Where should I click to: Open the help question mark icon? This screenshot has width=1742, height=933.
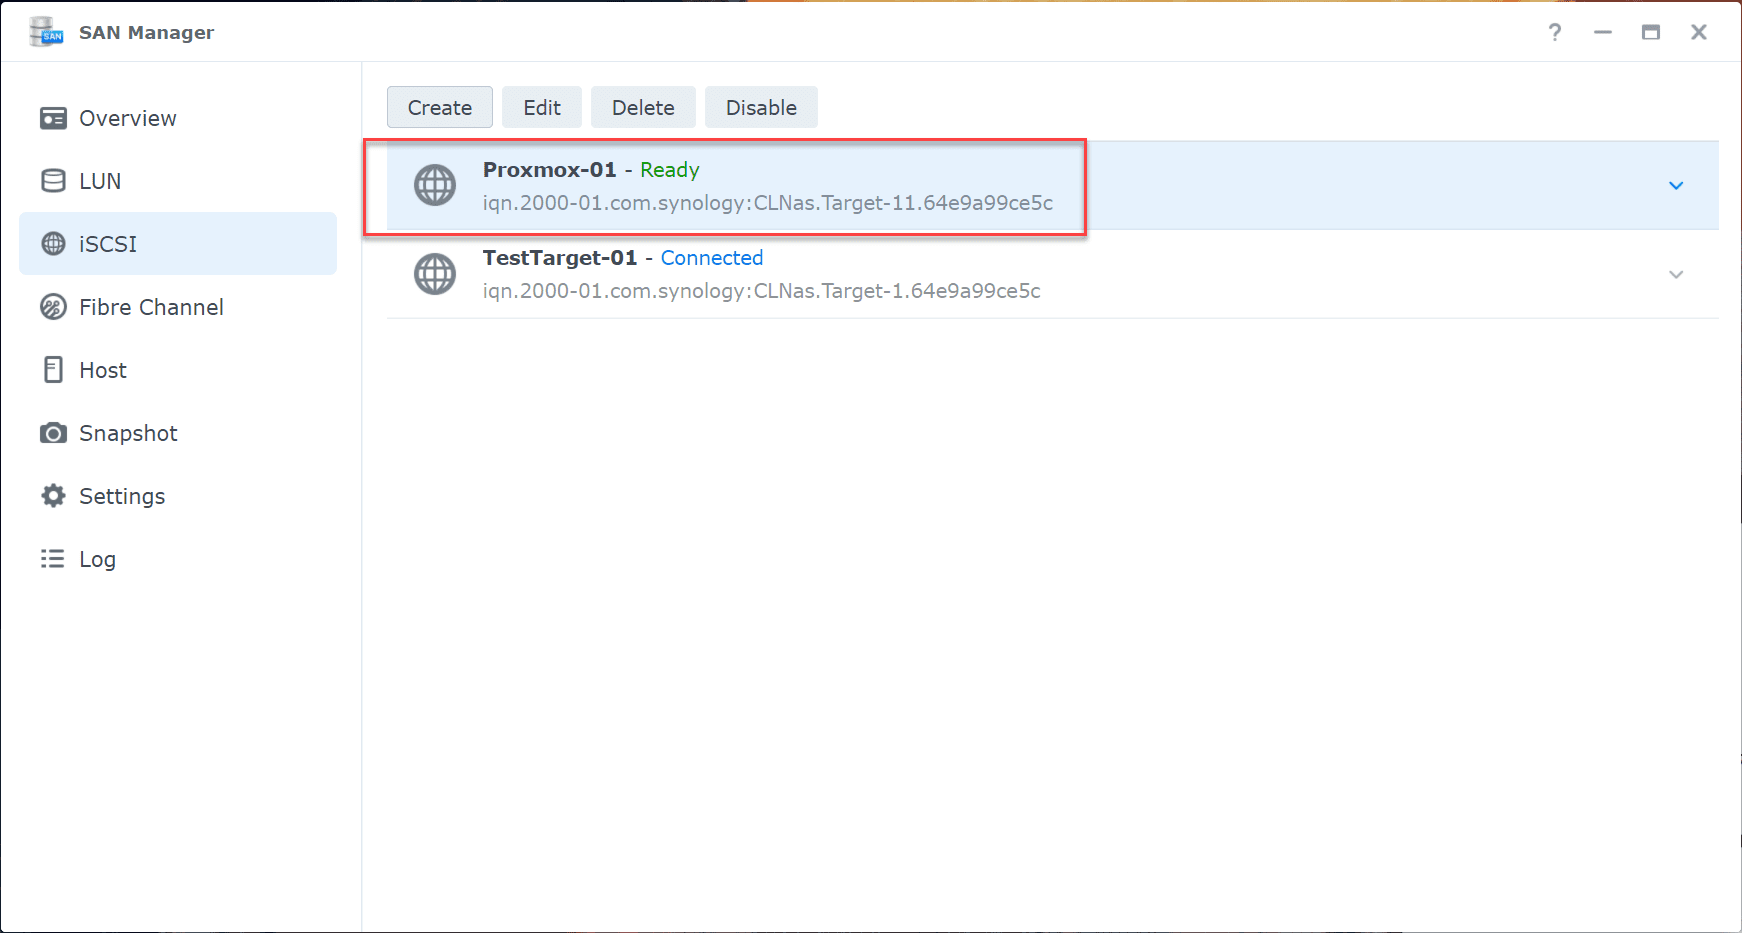pos(1554,32)
